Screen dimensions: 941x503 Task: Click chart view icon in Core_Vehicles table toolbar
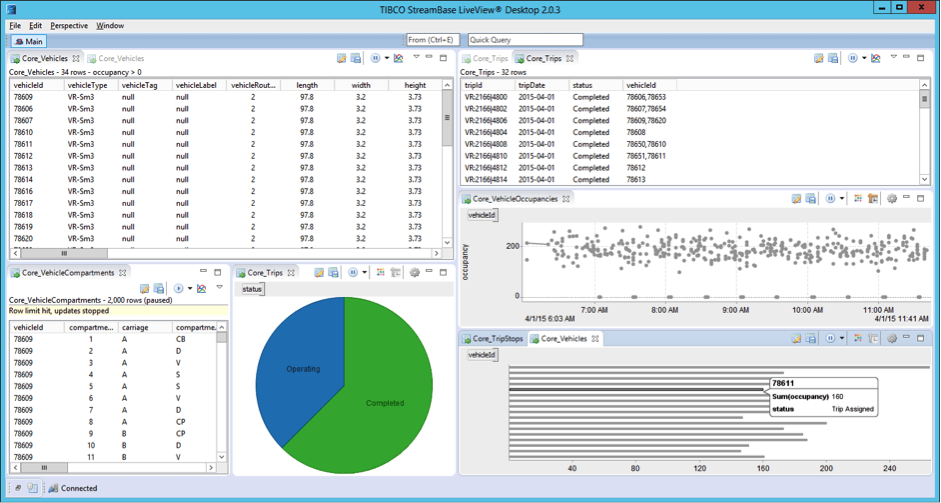pos(398,59)
